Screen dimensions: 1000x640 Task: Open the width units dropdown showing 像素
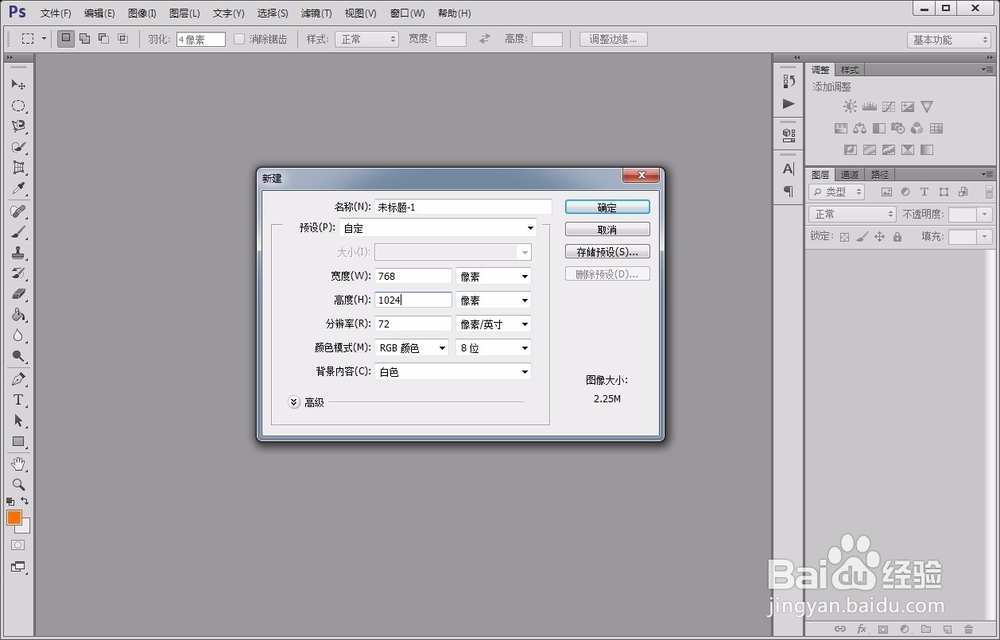point(495,276)
